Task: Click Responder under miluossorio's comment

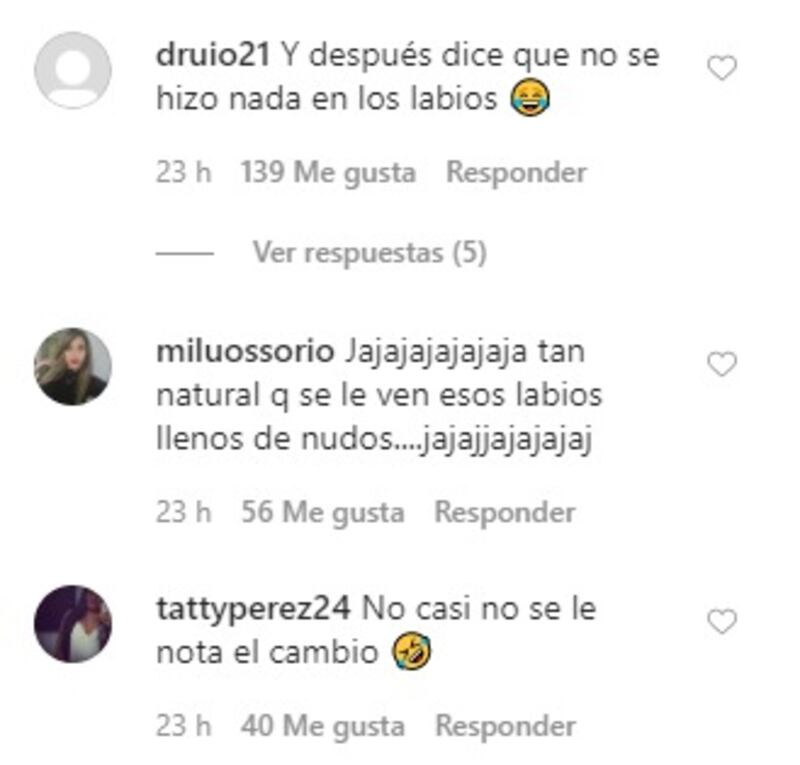Action: pyautogui.click(x=505, y=512)
